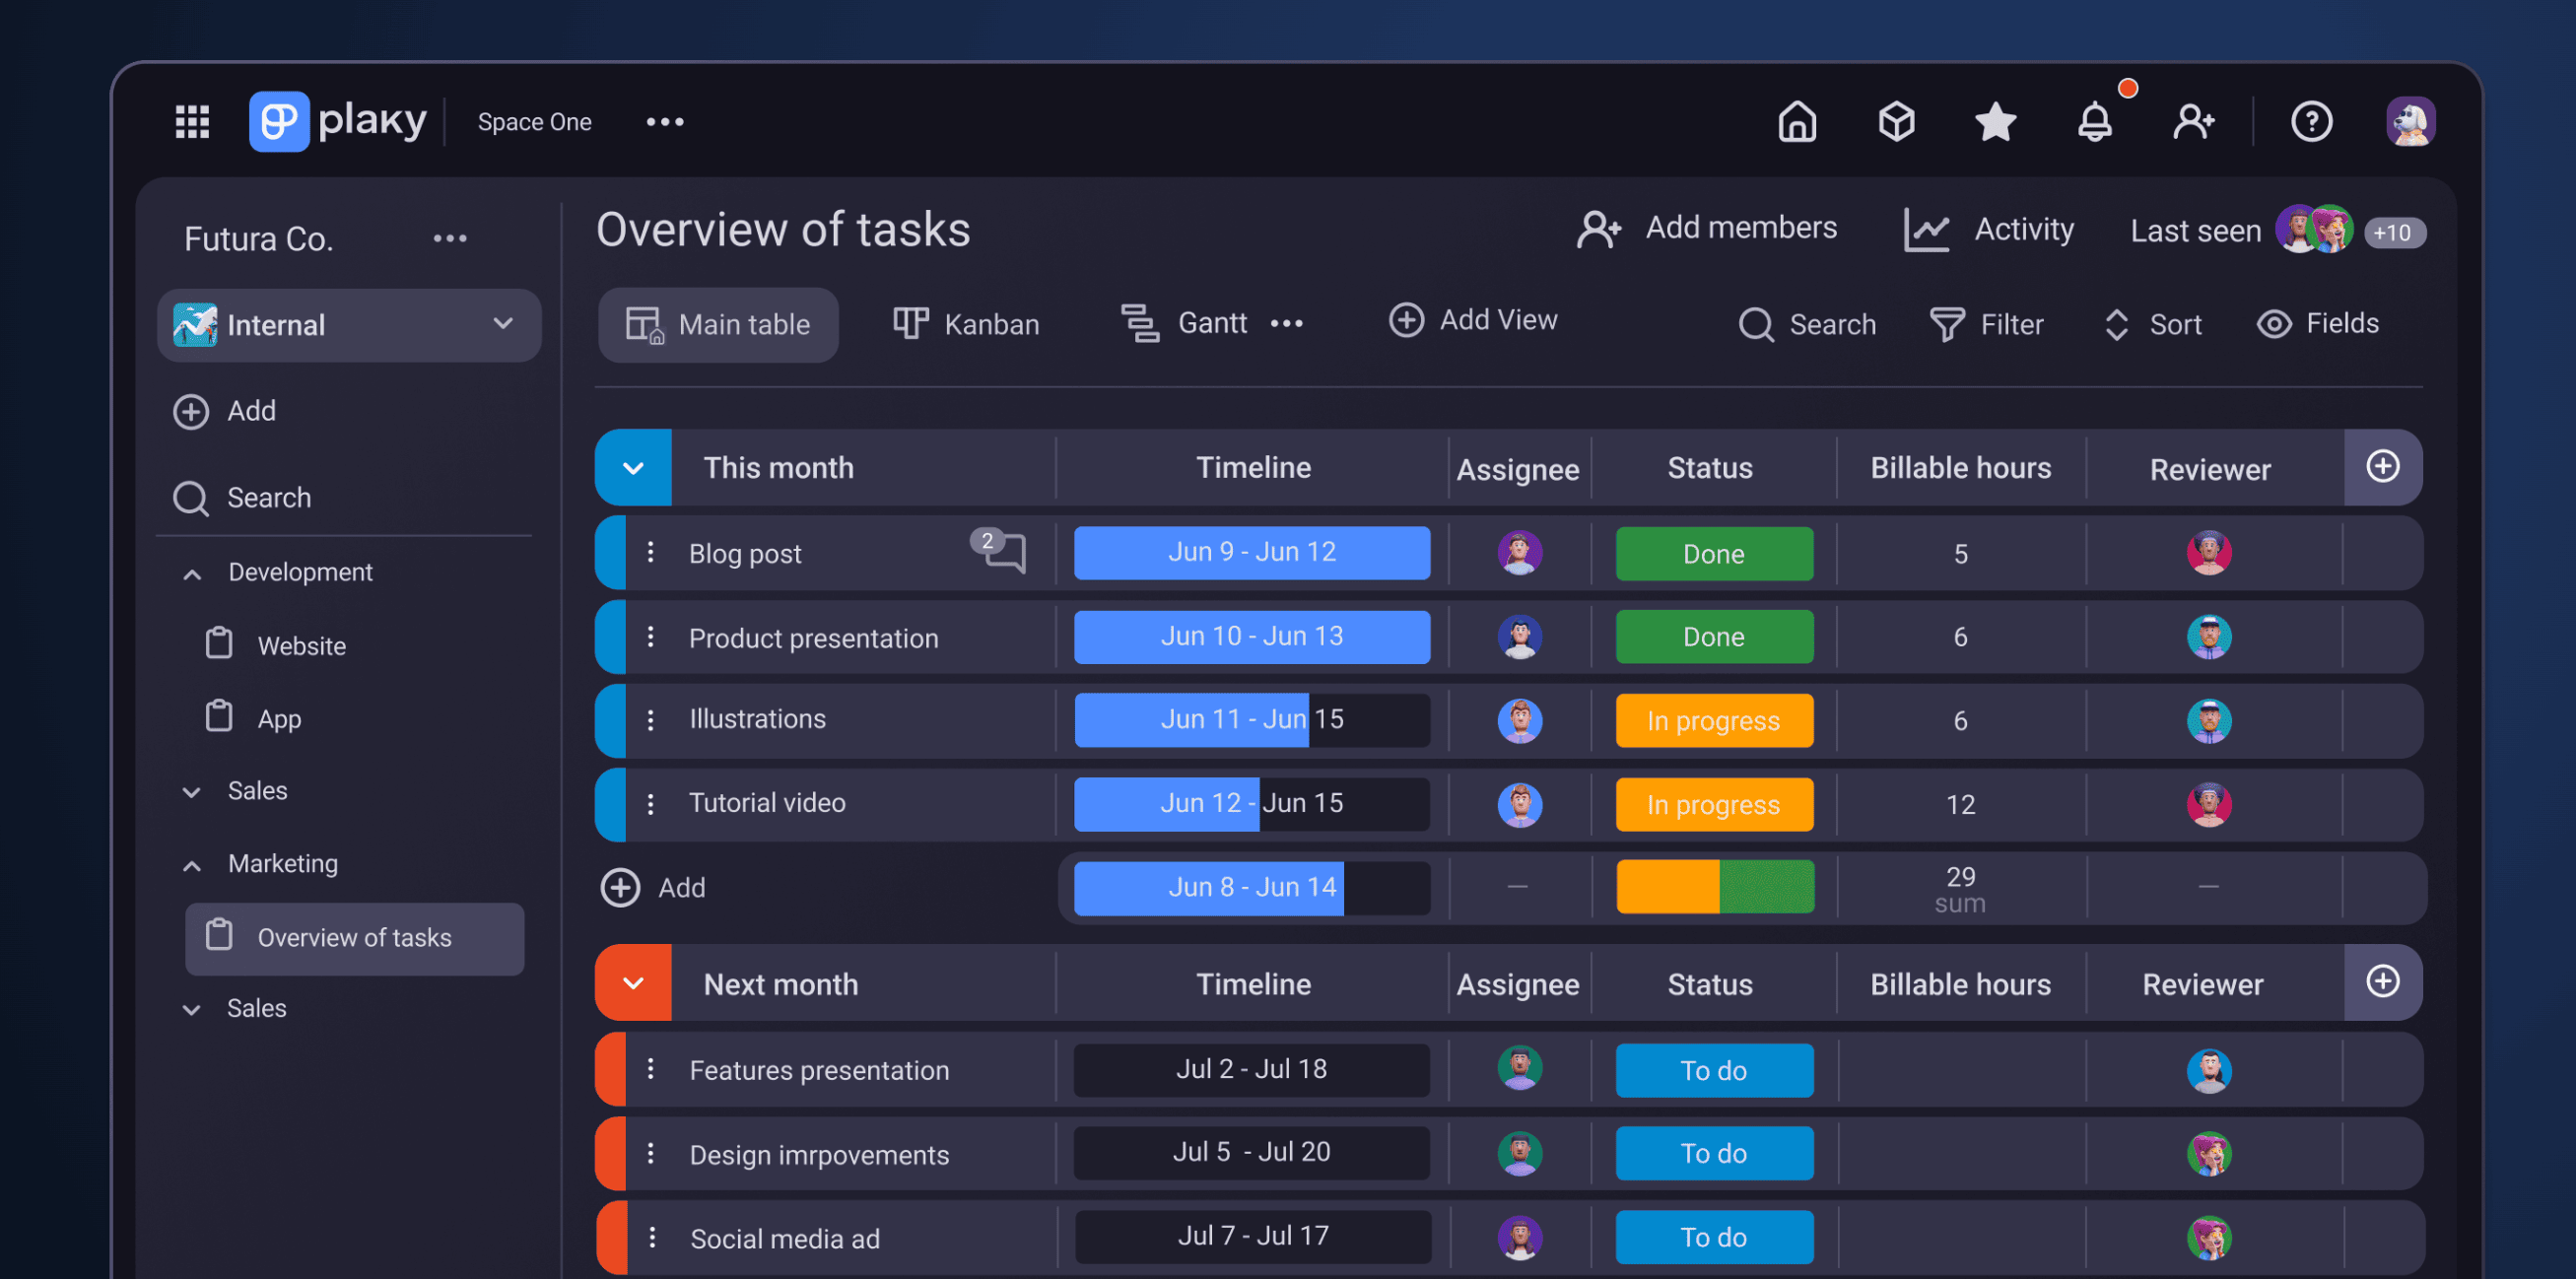Click the home icon in top bar

1796,121
